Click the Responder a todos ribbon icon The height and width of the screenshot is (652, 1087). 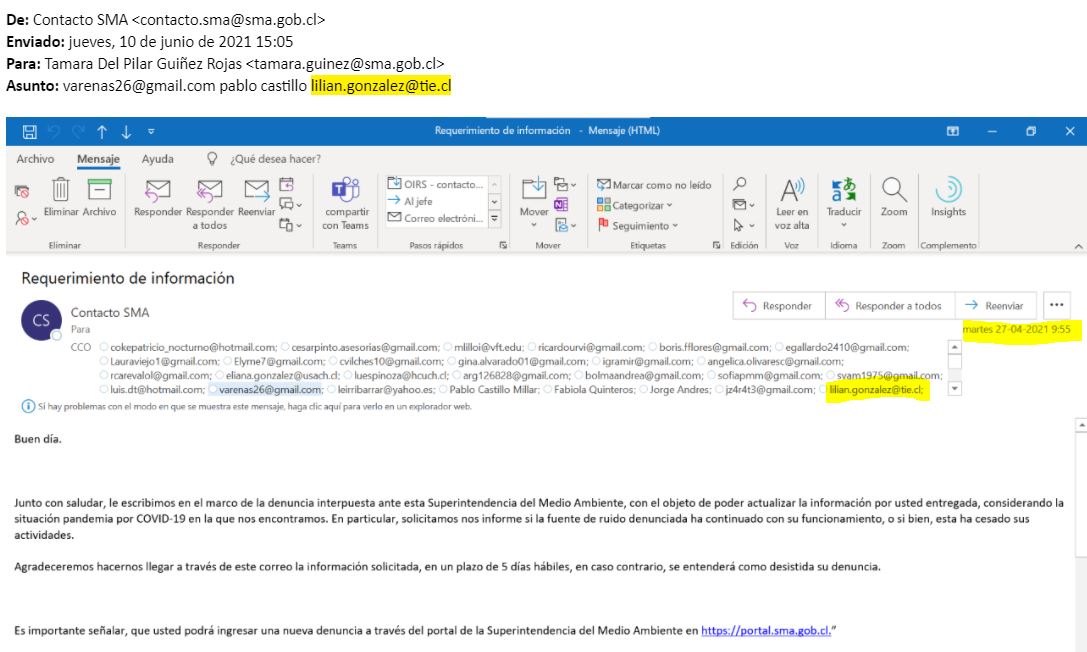click(209, 190)
